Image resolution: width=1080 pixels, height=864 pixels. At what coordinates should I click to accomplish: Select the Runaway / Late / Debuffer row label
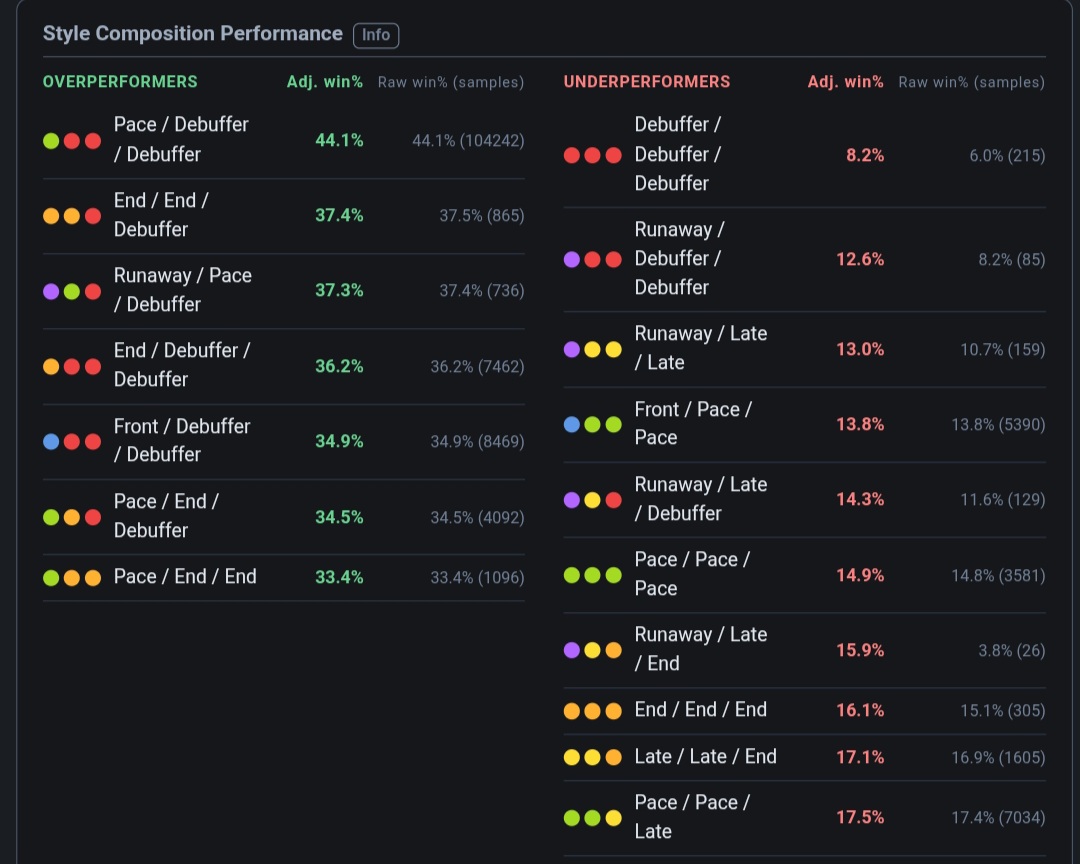[x=700, y=499]
